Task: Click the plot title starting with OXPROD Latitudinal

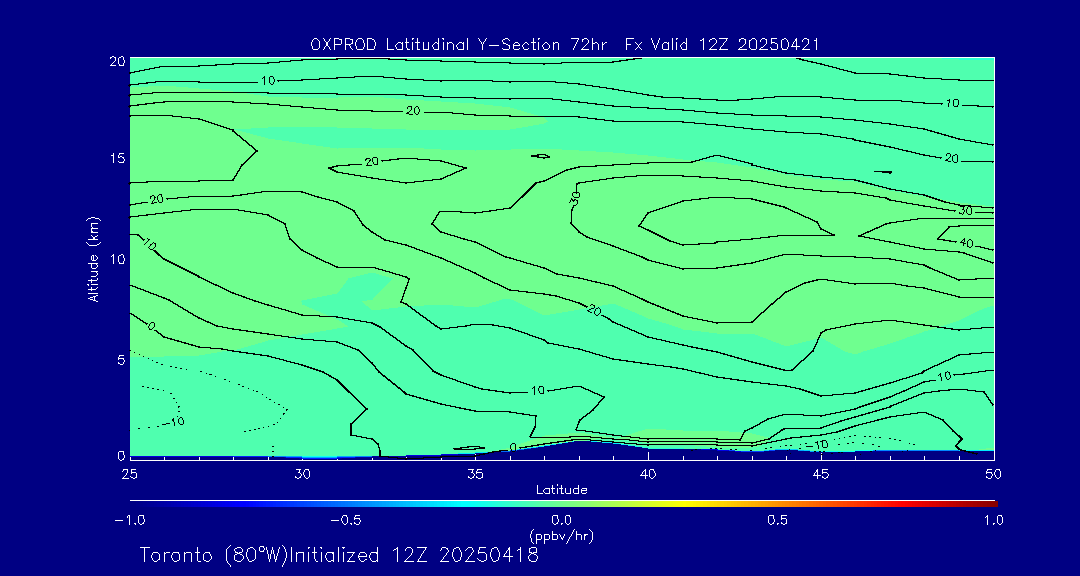Action: pos(564,45)
